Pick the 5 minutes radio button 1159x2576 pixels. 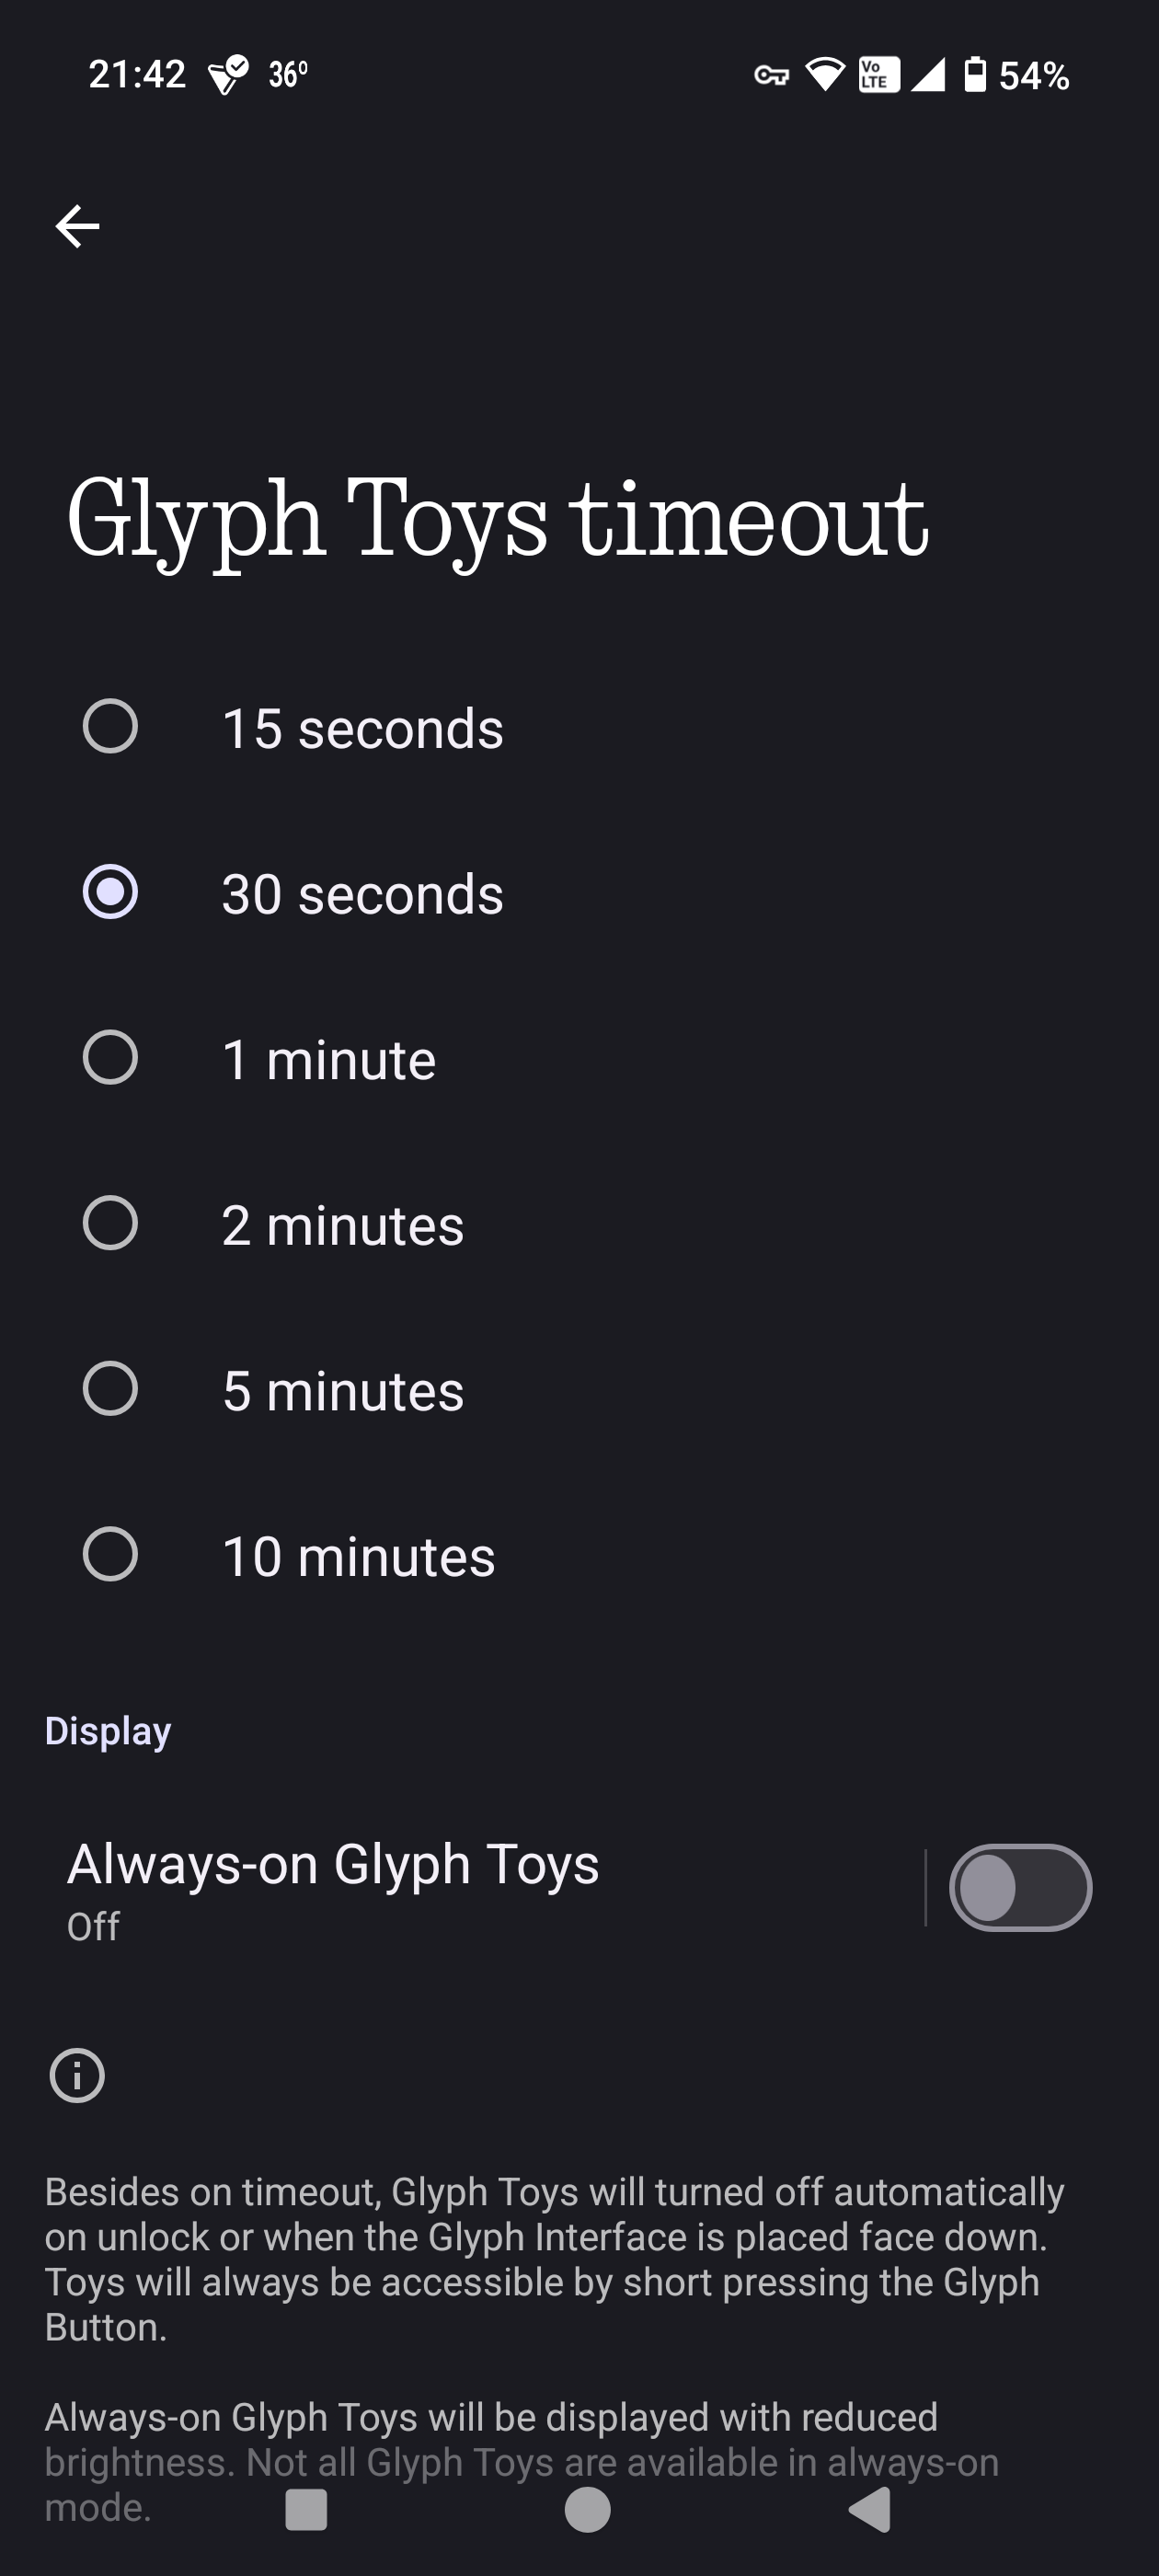[110, 1389]
